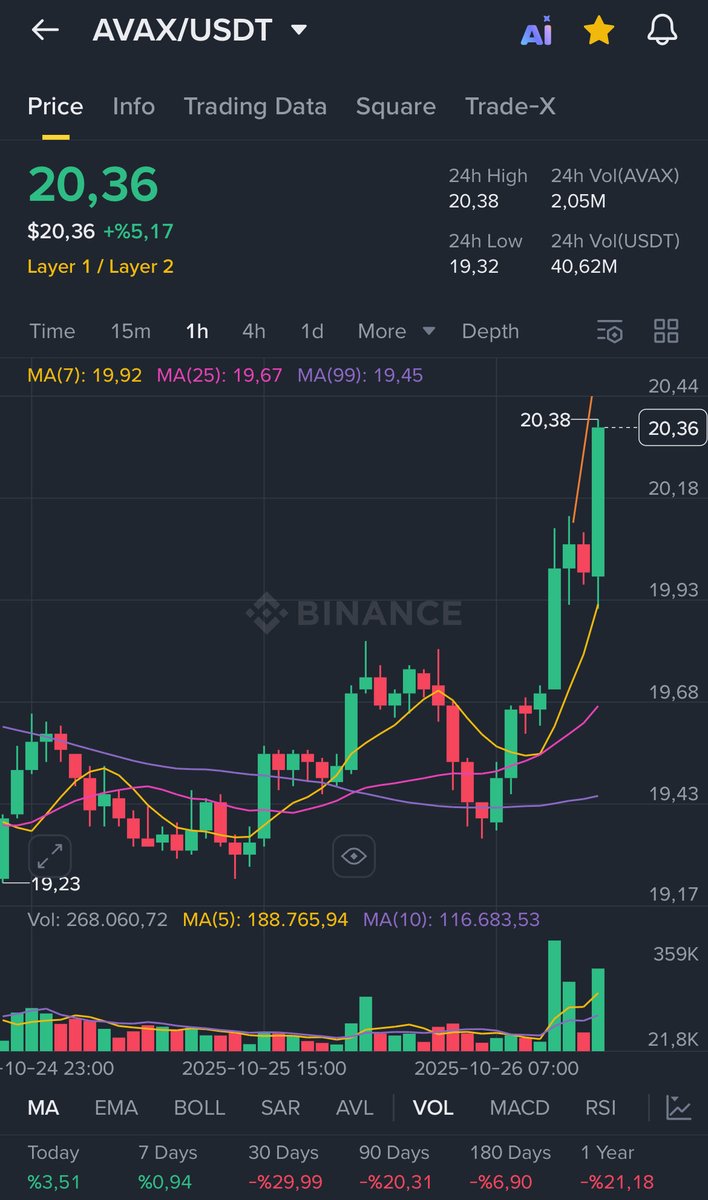Open the chart layout grid icon
The height and width of the screenshot is (1200, 708).
point(666,331)
